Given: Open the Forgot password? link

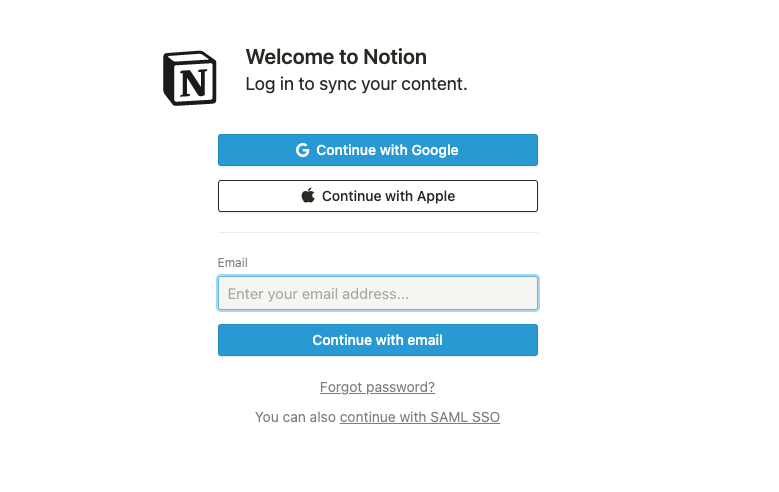Looking at the screenshot, I should pos(377,387).
